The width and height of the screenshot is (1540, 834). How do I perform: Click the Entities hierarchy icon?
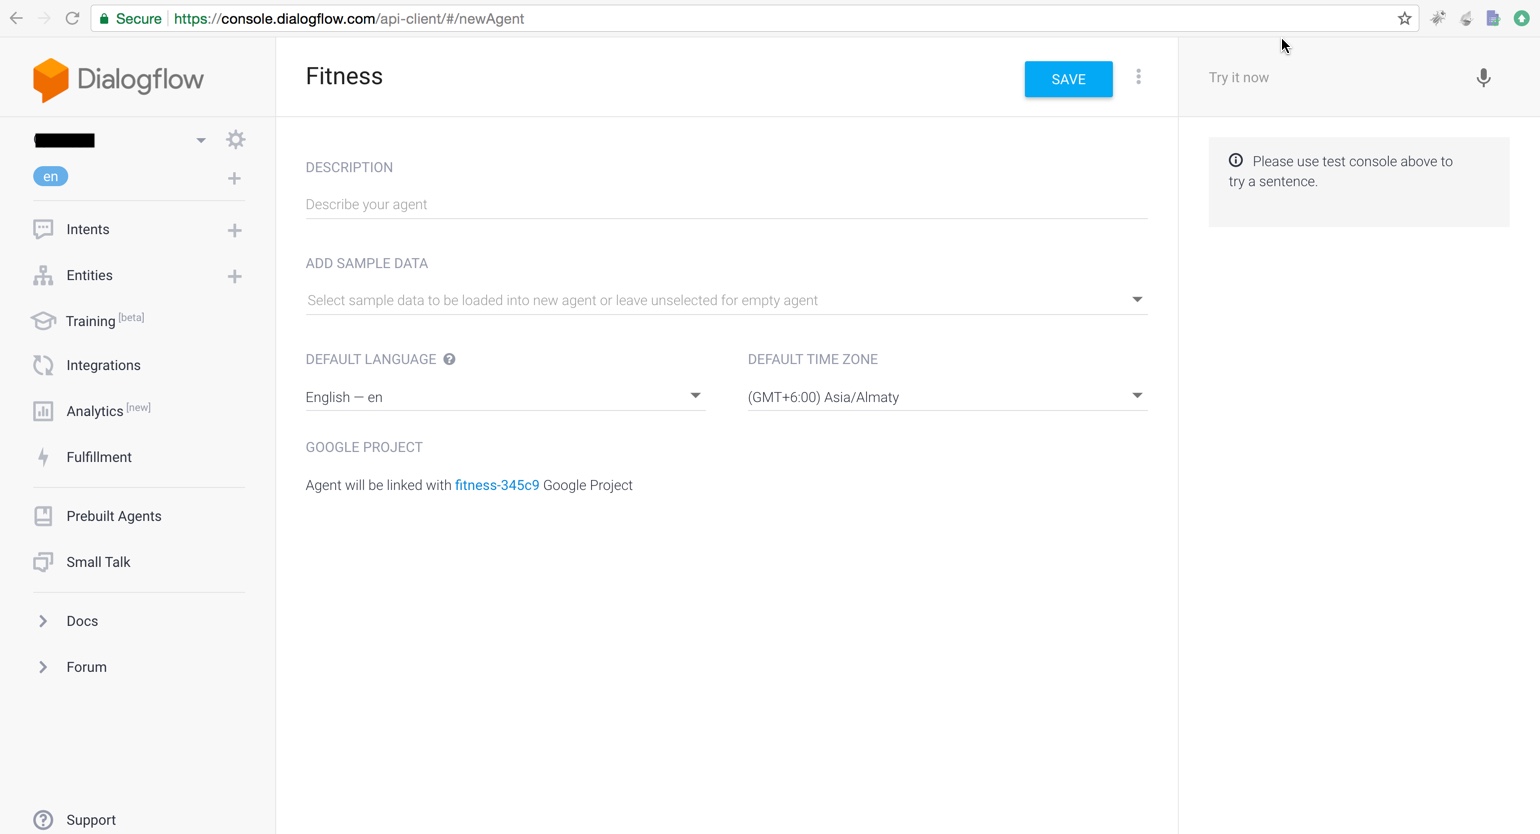click(43, 275)
